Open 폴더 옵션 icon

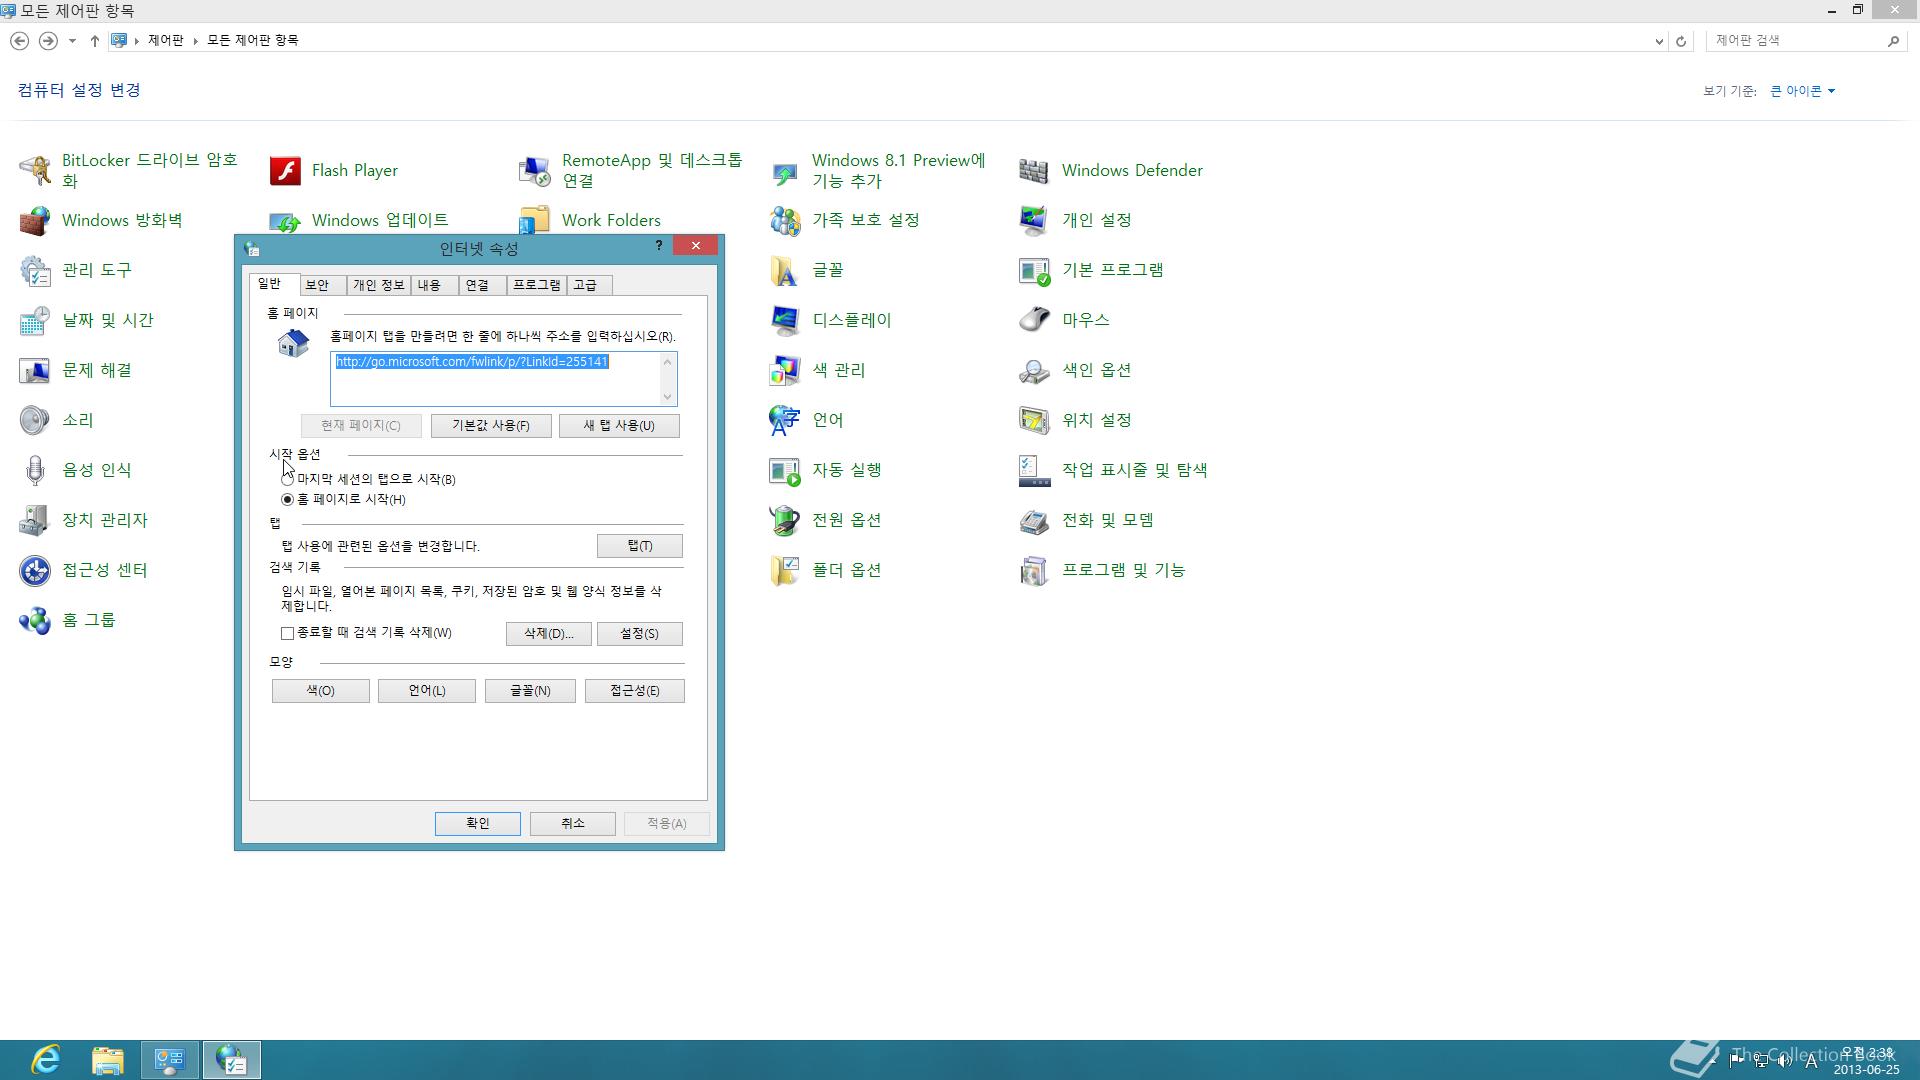pos(784,570)
